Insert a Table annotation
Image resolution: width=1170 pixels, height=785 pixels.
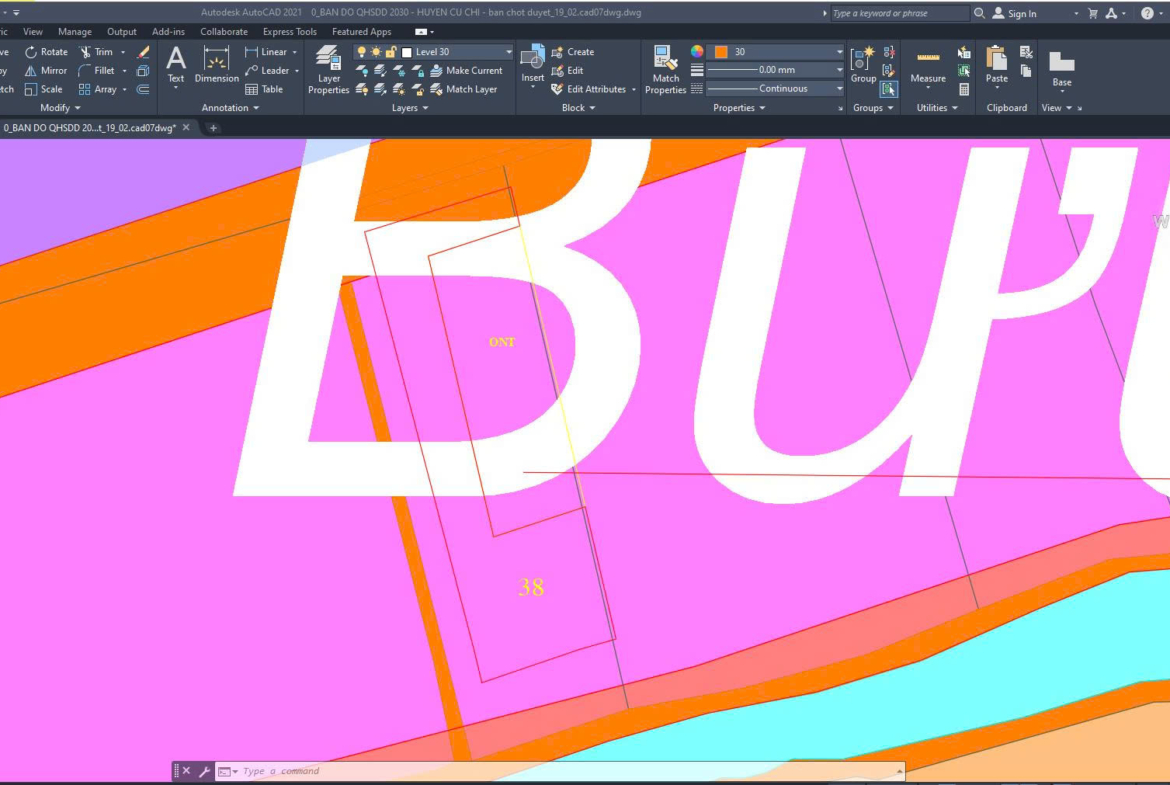[x=264, y=89]
